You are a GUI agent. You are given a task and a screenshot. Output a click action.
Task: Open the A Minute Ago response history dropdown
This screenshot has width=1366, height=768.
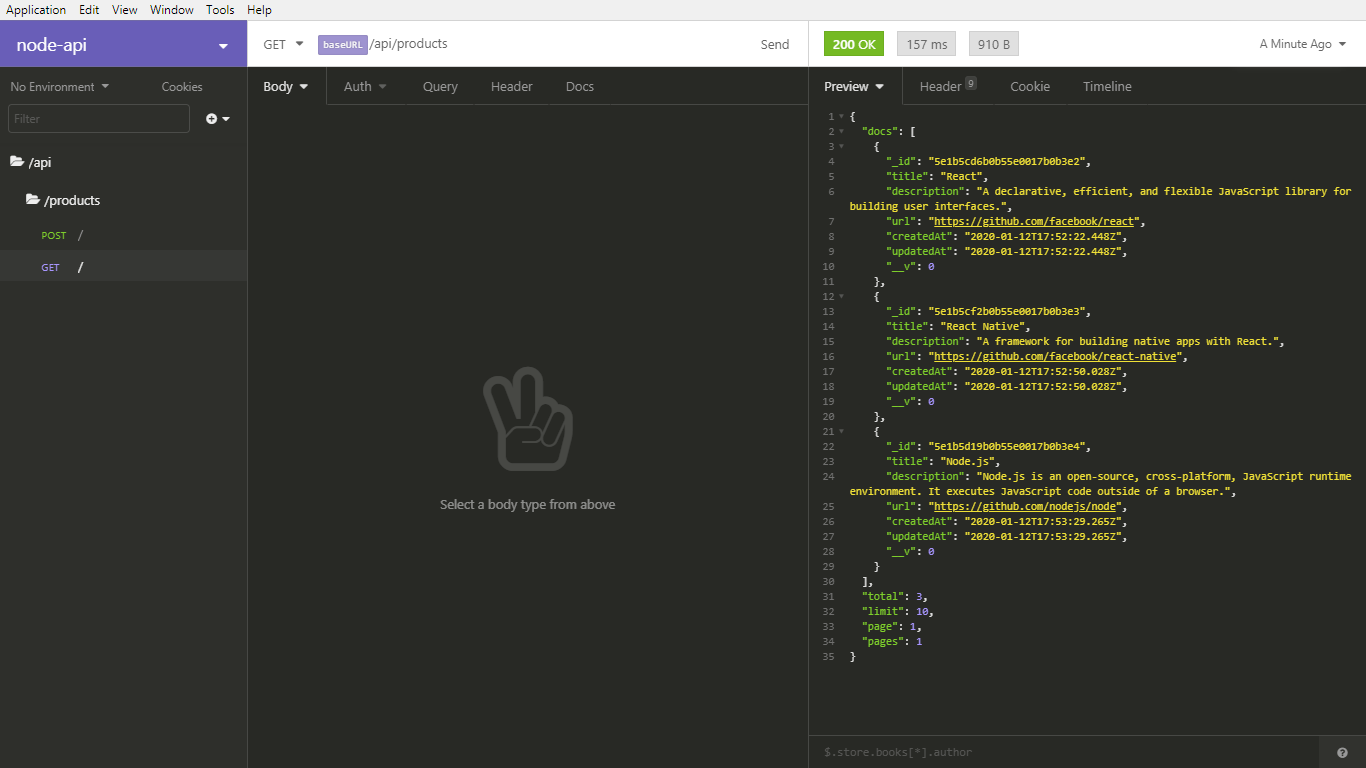[1303, 44]
